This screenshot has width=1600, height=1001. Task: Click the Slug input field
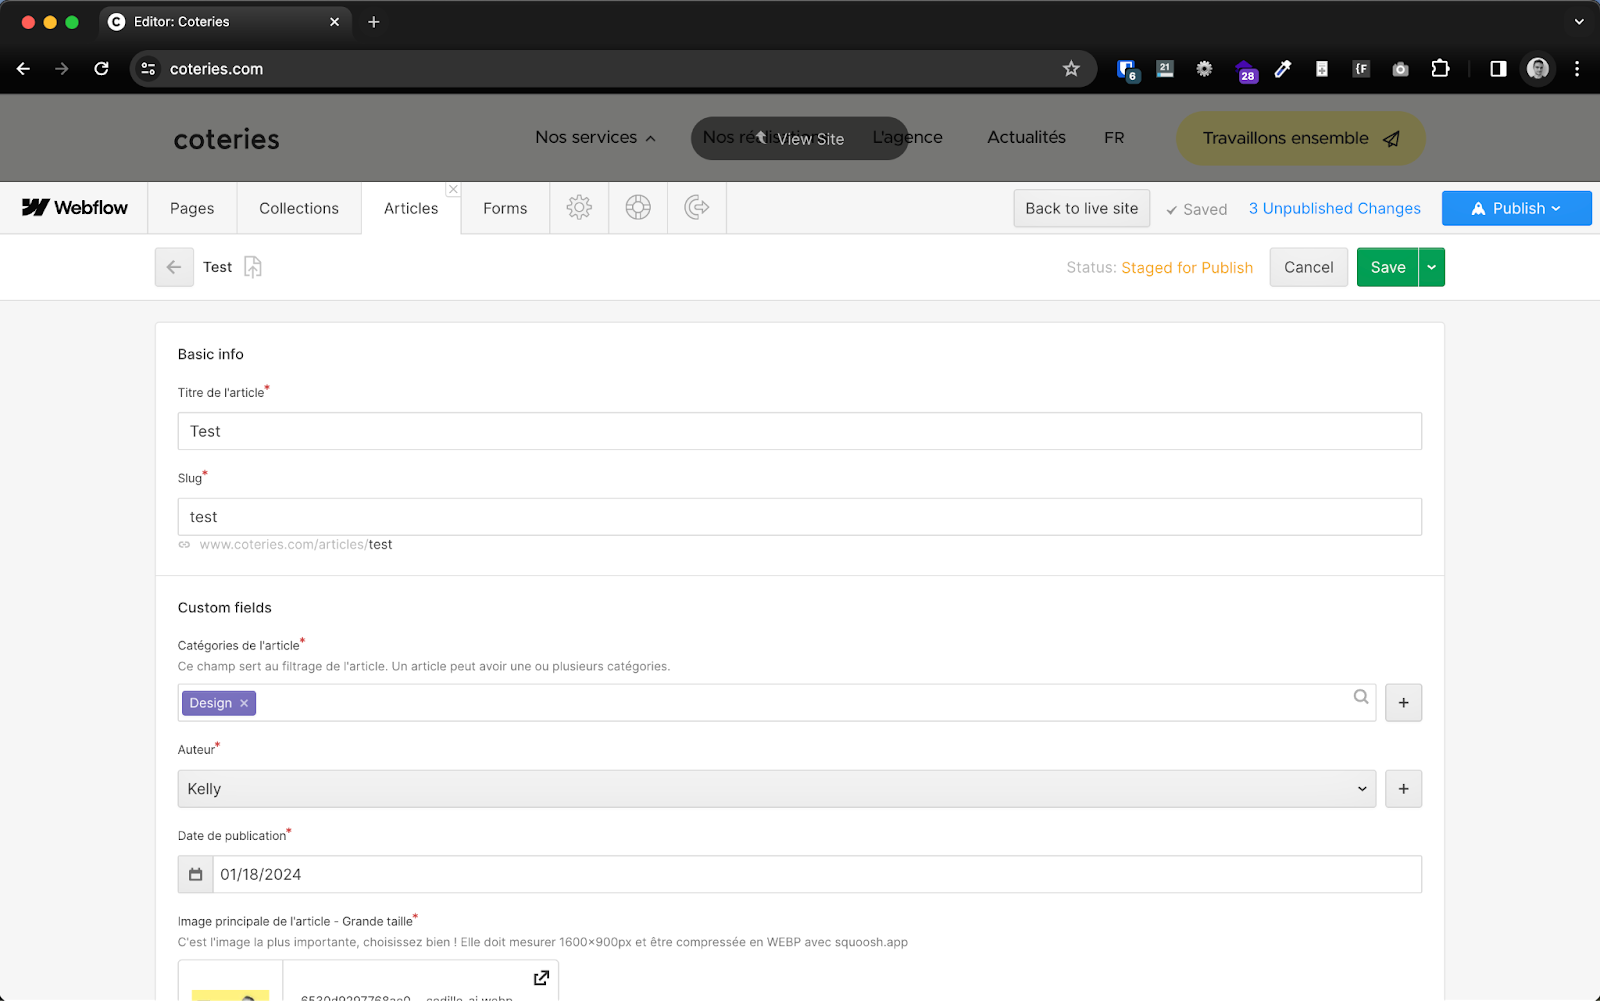[x=800, y=517]
